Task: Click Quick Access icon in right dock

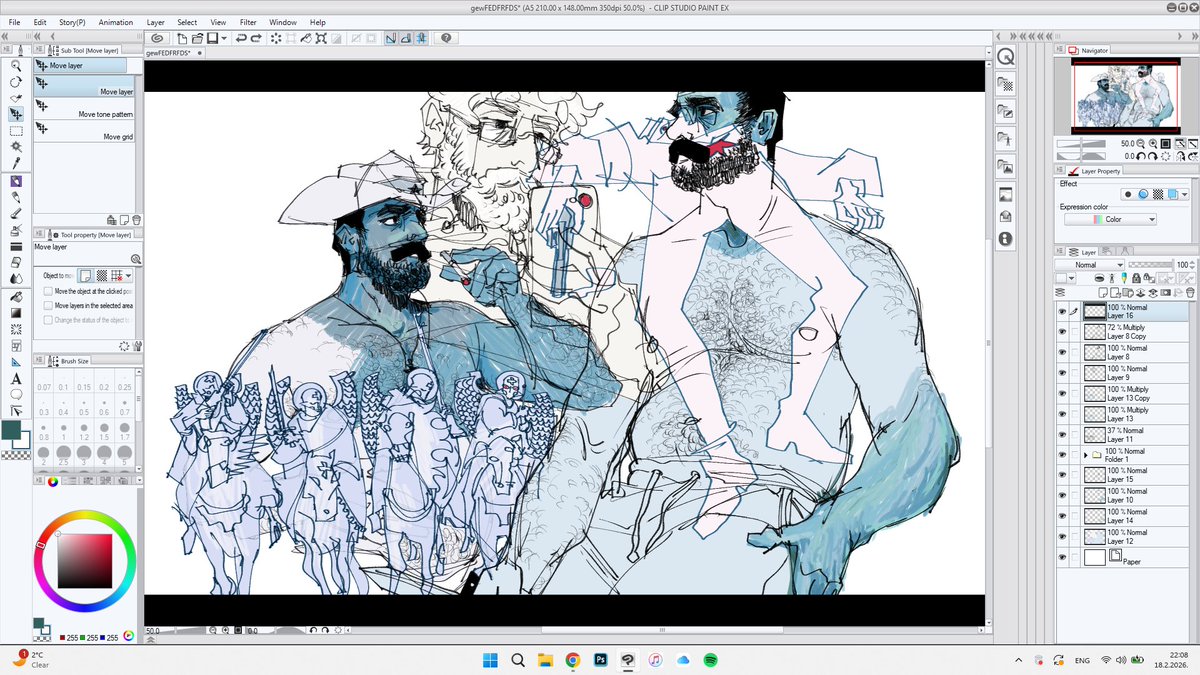Action: [1005, 58]
